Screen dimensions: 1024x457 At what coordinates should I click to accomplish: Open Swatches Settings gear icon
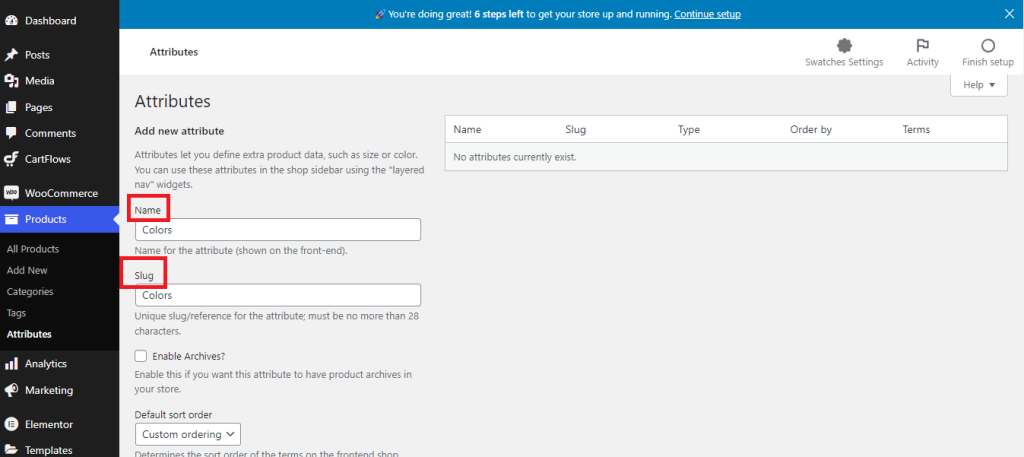pos(844,45)
